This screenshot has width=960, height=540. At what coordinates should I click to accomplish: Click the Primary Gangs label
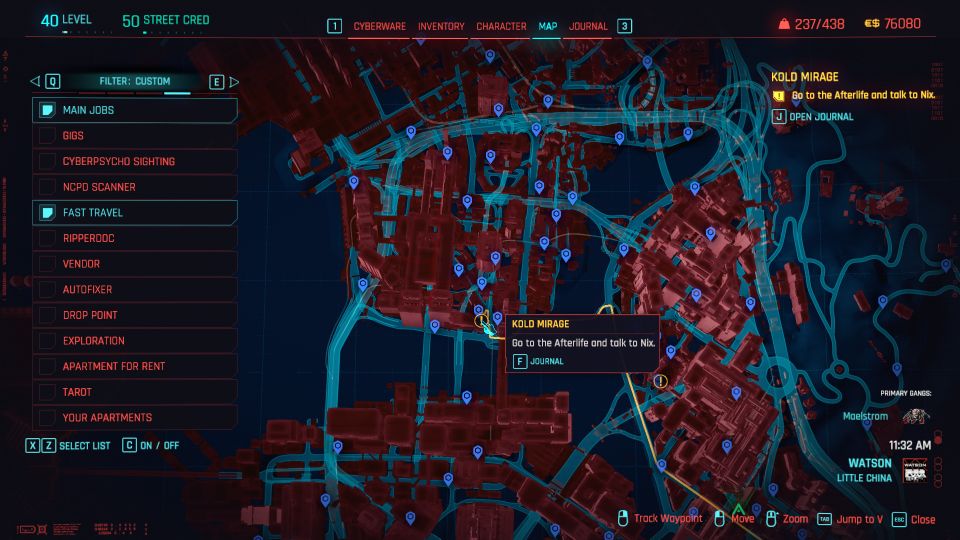pyautogui.click(x=906, y=393)
